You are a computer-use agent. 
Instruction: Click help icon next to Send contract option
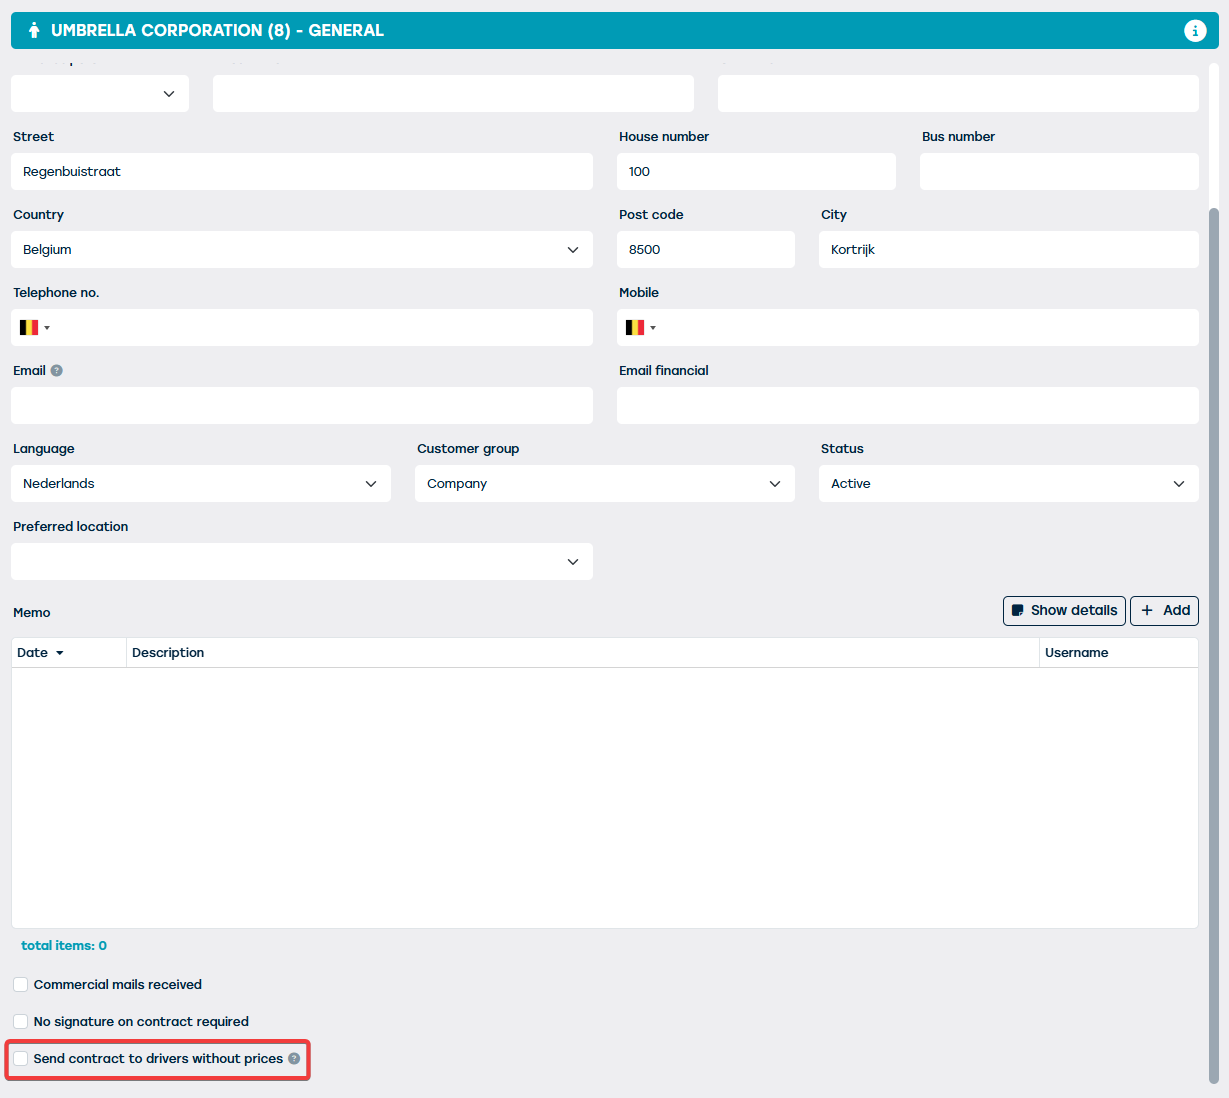(x=294, y=1059)
